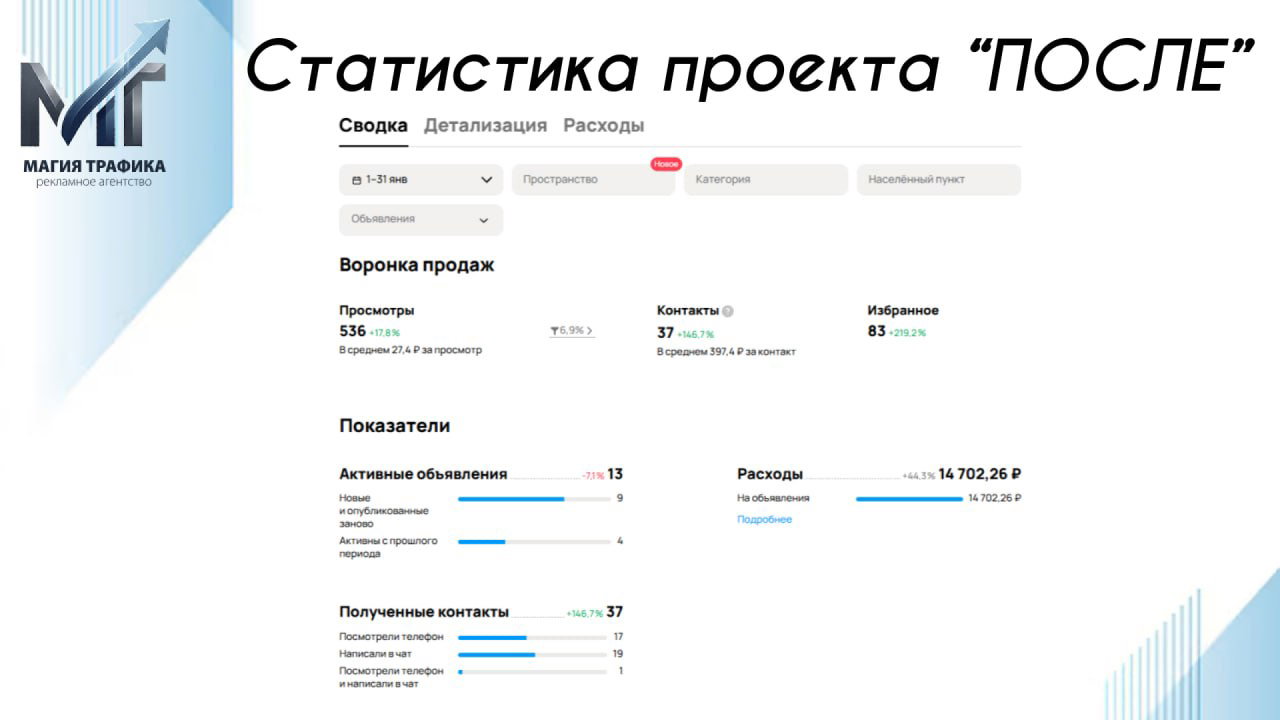Click the Показатели heading
1280x720 pixels.
click(395, 425)
